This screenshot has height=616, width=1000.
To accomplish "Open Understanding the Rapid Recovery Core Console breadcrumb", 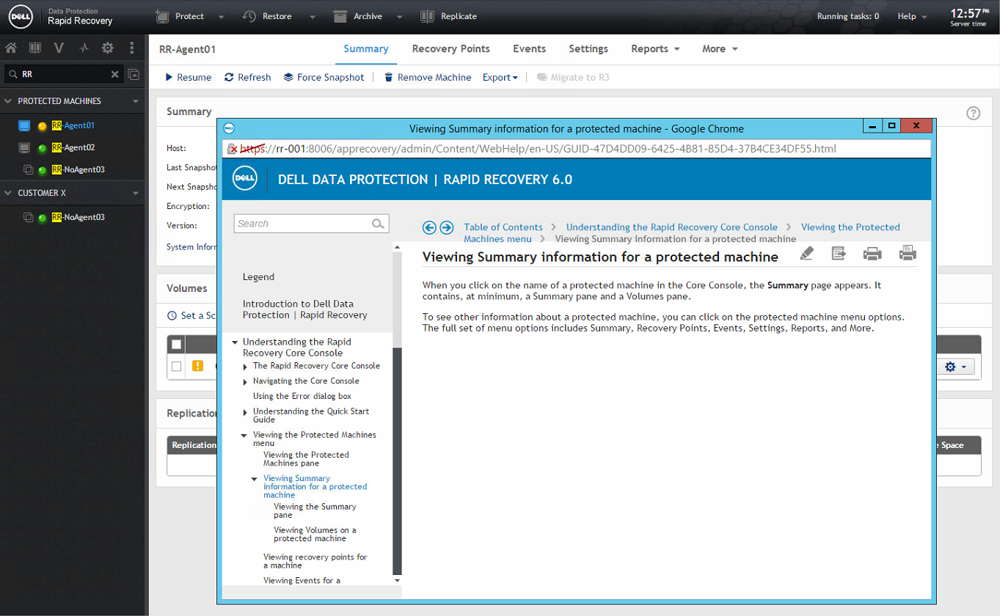I will (672, 227).
